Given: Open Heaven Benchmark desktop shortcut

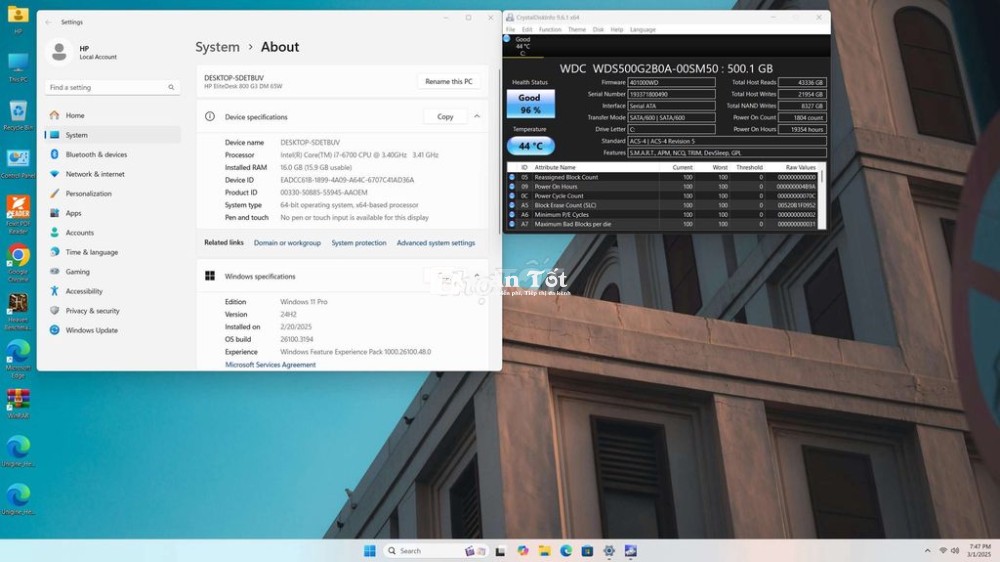Looking at the screenshot, I should coord(18,311).
